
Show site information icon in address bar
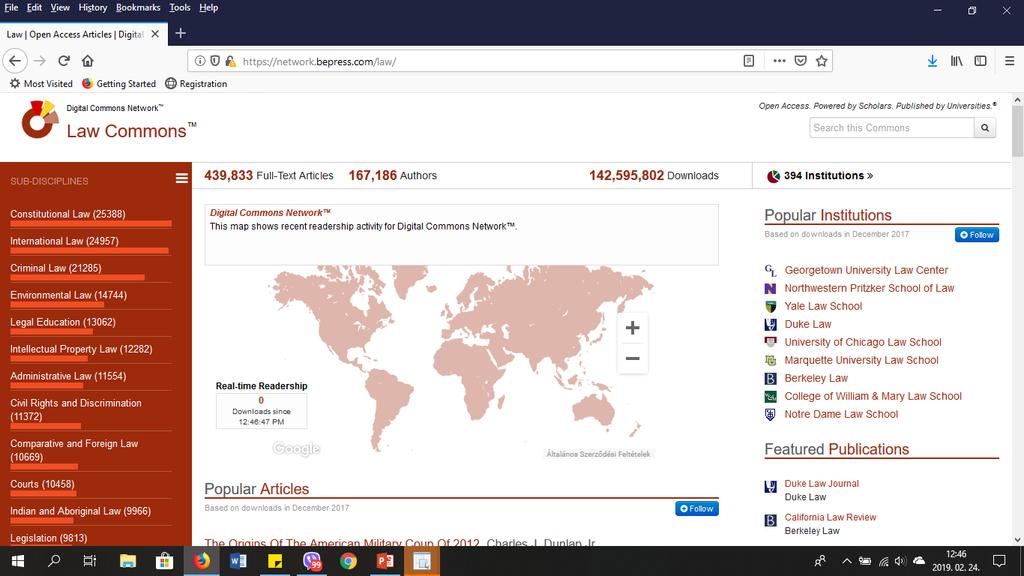tap(200, 61)
